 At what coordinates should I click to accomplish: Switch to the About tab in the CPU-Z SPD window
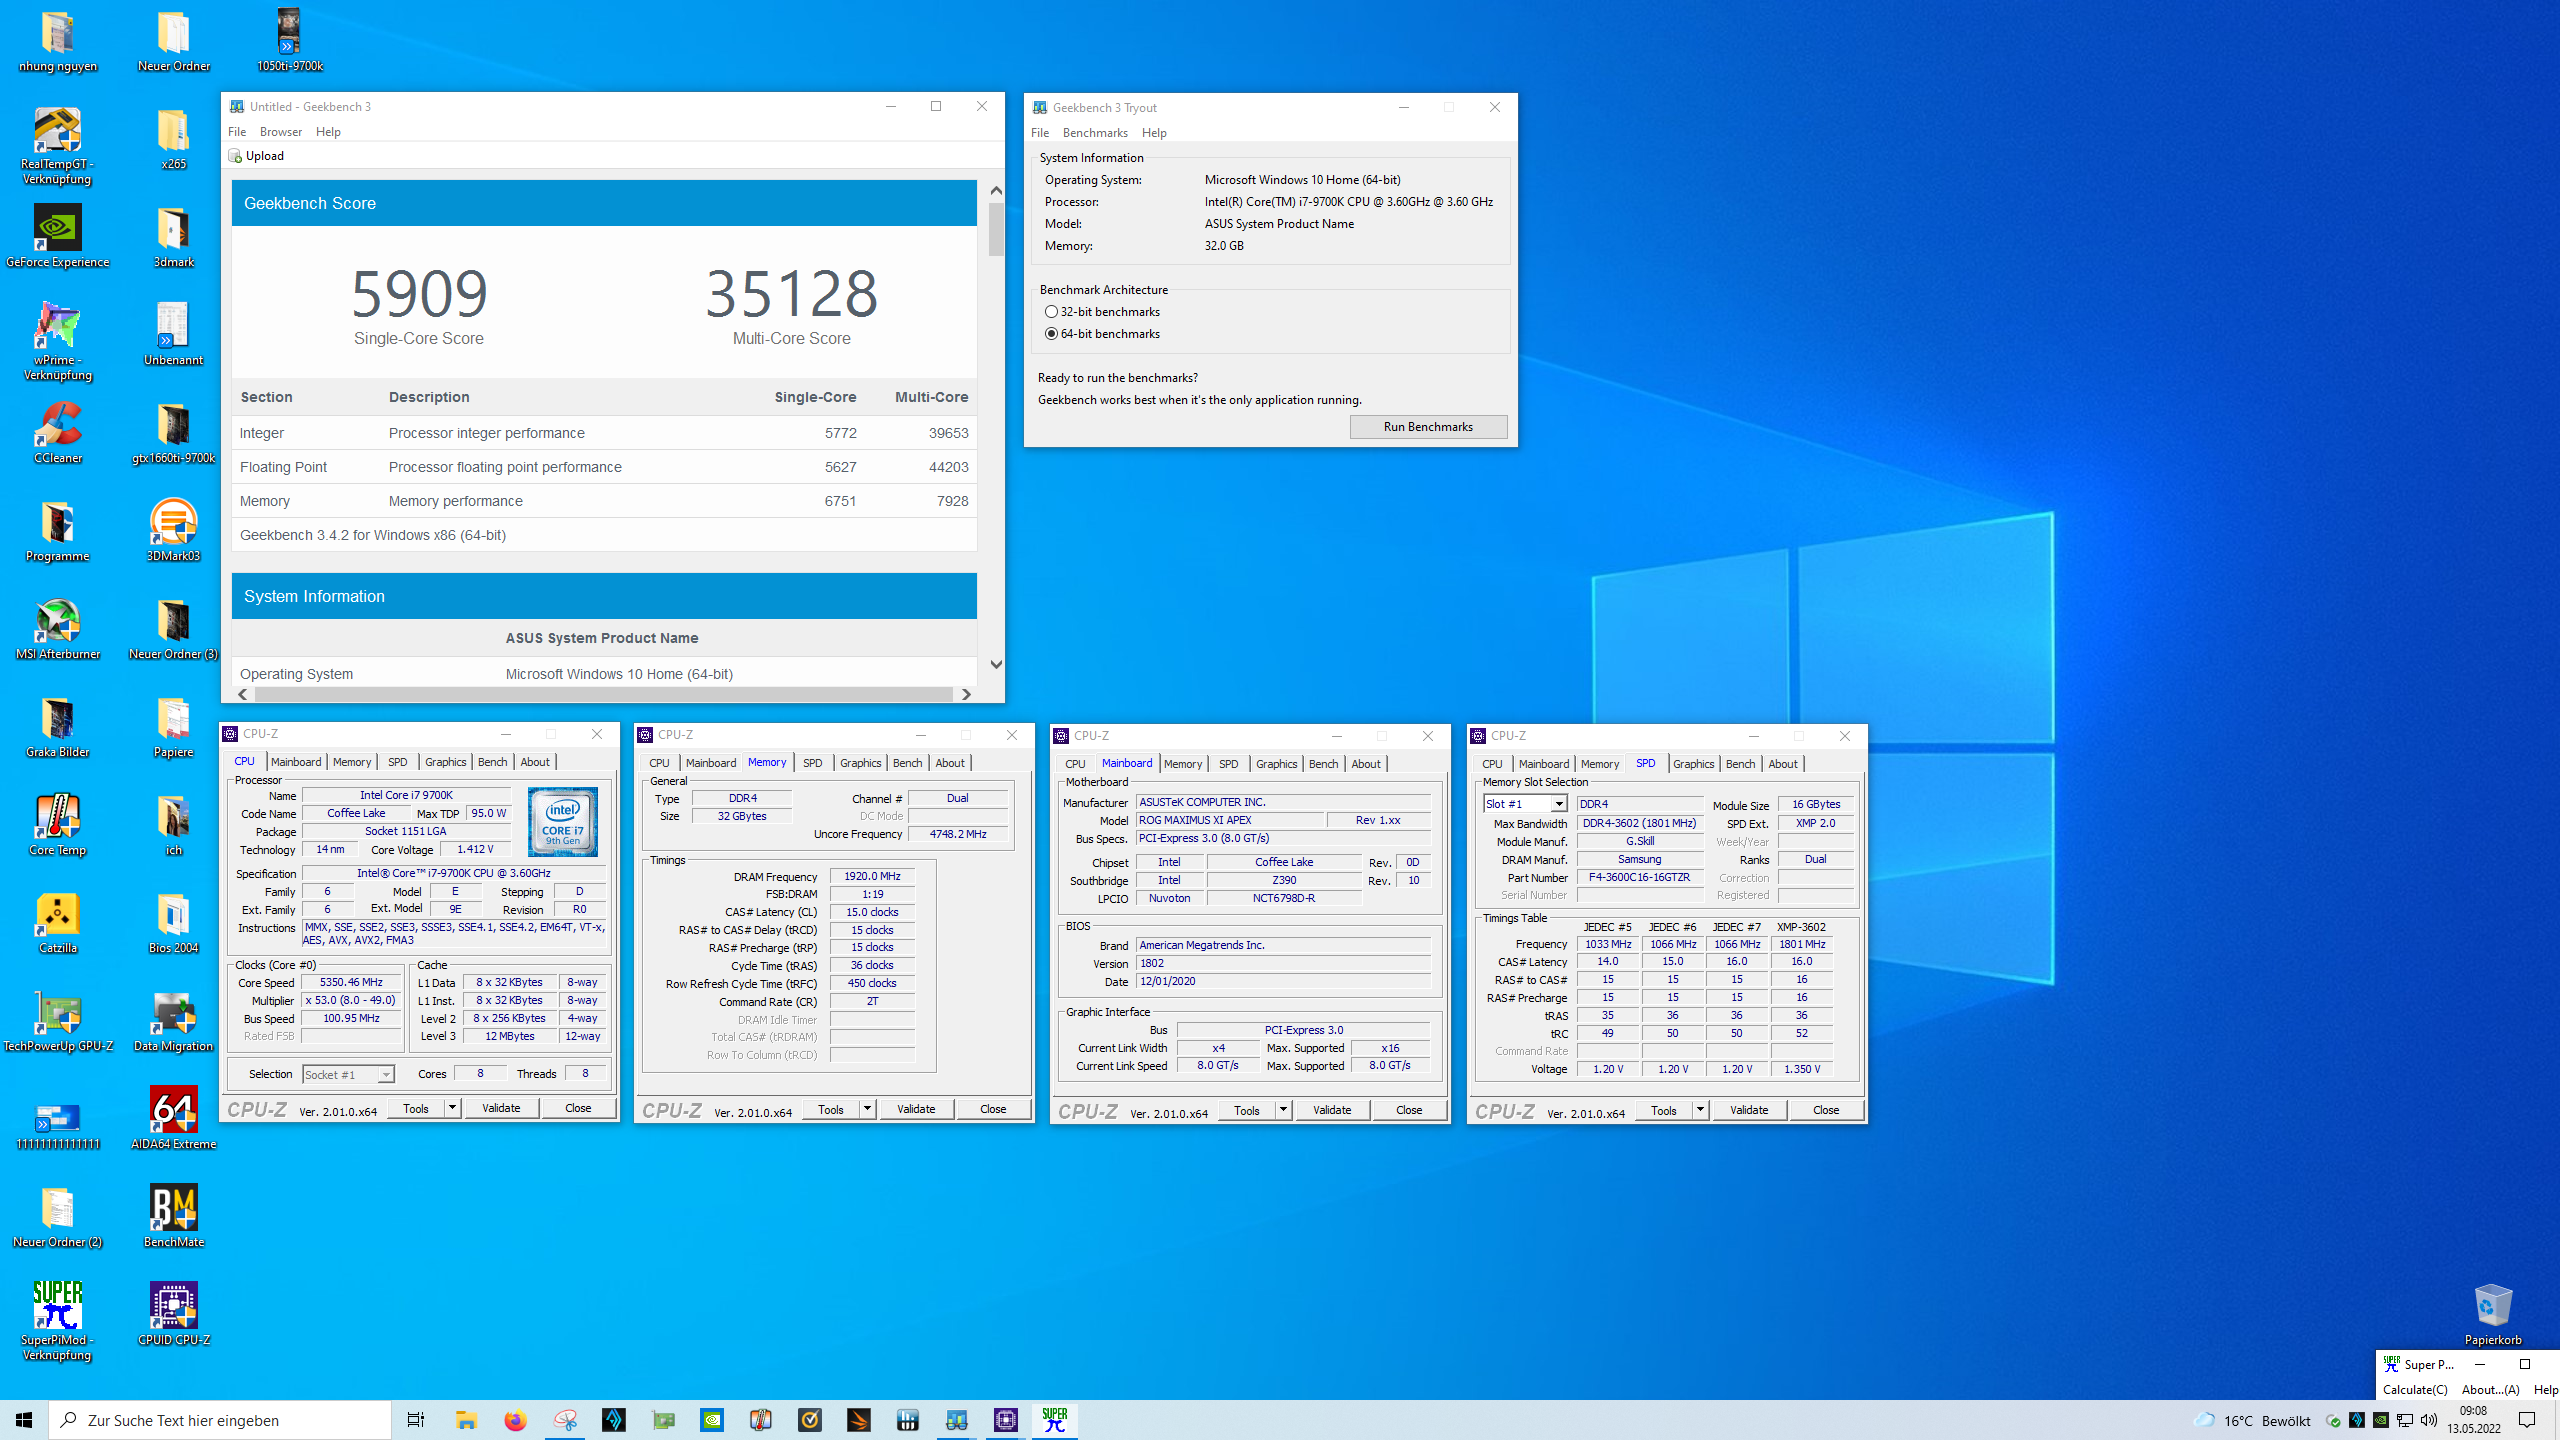[1783, 764]
